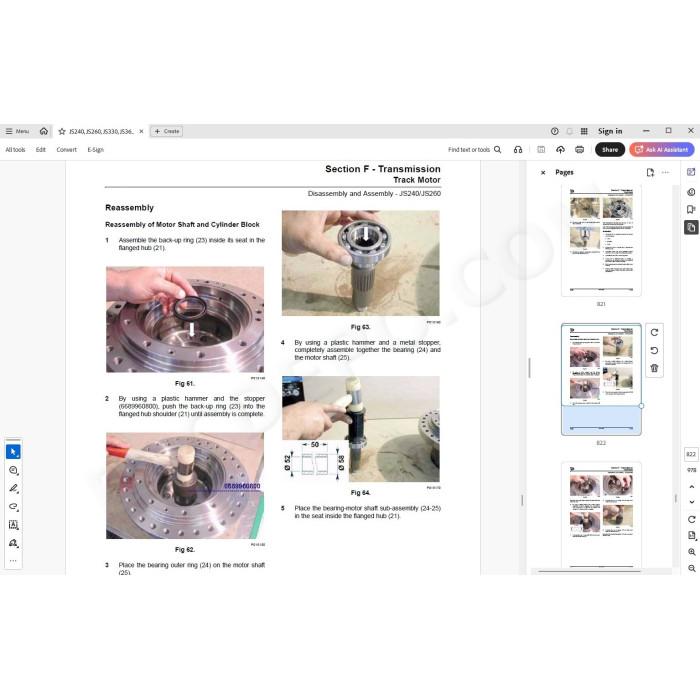Select the add comment tool
This screenshot has height=700, width=700.
13,470
